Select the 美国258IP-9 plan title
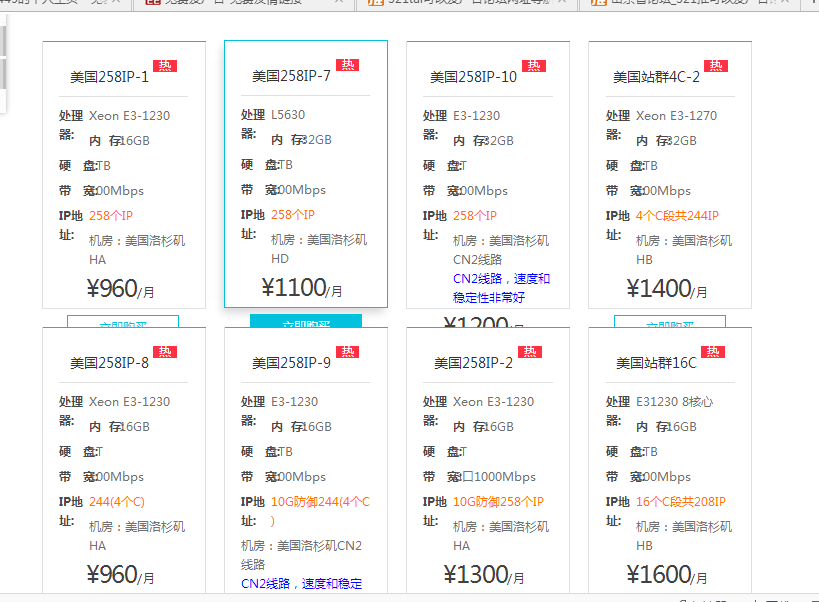Image resolution: width=819 pixels, height=602 pixels. pos(291,363)
